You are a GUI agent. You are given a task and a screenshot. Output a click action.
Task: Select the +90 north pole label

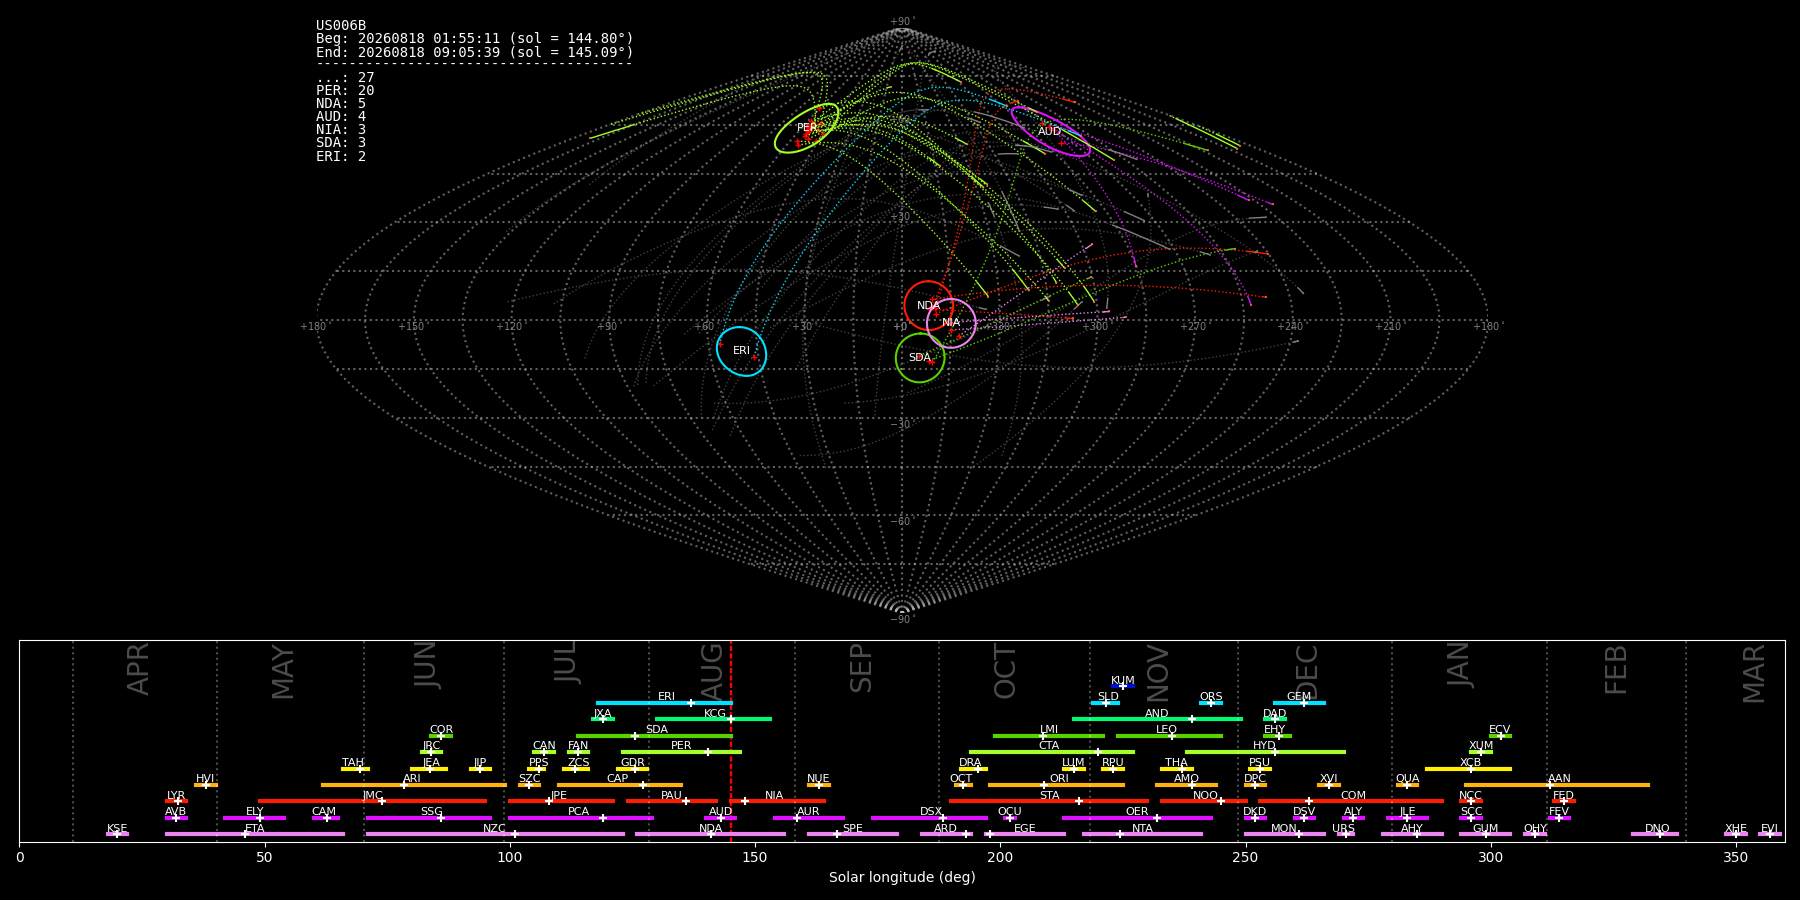(x=901, y=22)
